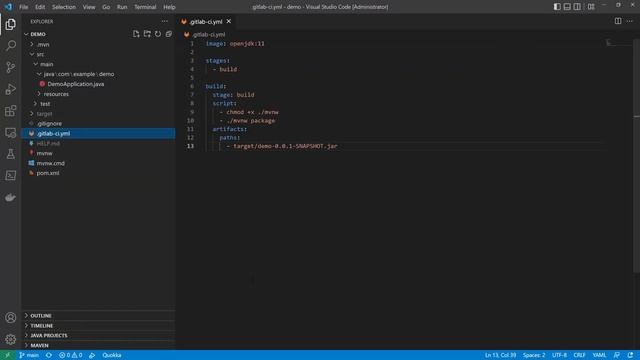640x360 pixels.
Task: Open errors and warnings count in status bar
Action: [70, 355]
